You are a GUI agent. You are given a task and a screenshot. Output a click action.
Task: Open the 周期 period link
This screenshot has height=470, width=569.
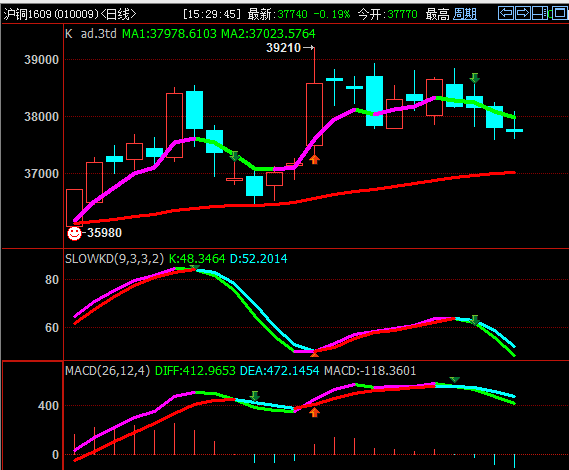(x=465, y=14)
